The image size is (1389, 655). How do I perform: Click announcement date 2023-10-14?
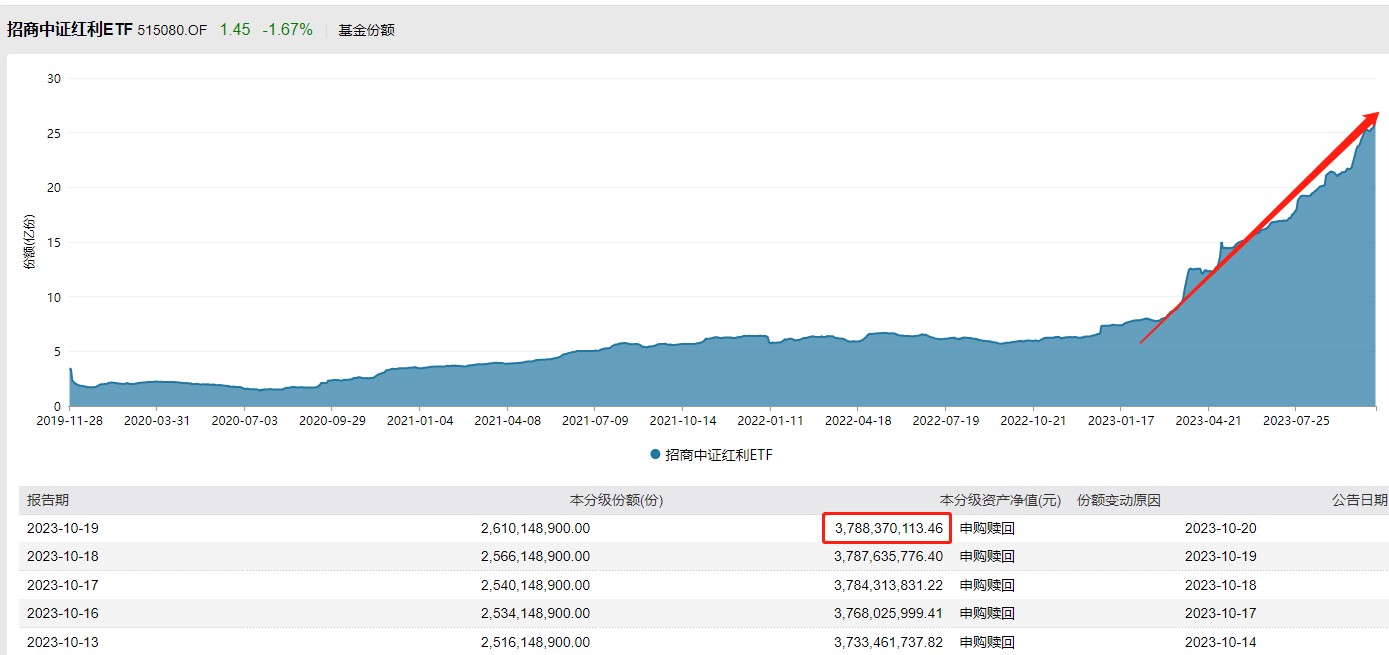pos(1221,642)
